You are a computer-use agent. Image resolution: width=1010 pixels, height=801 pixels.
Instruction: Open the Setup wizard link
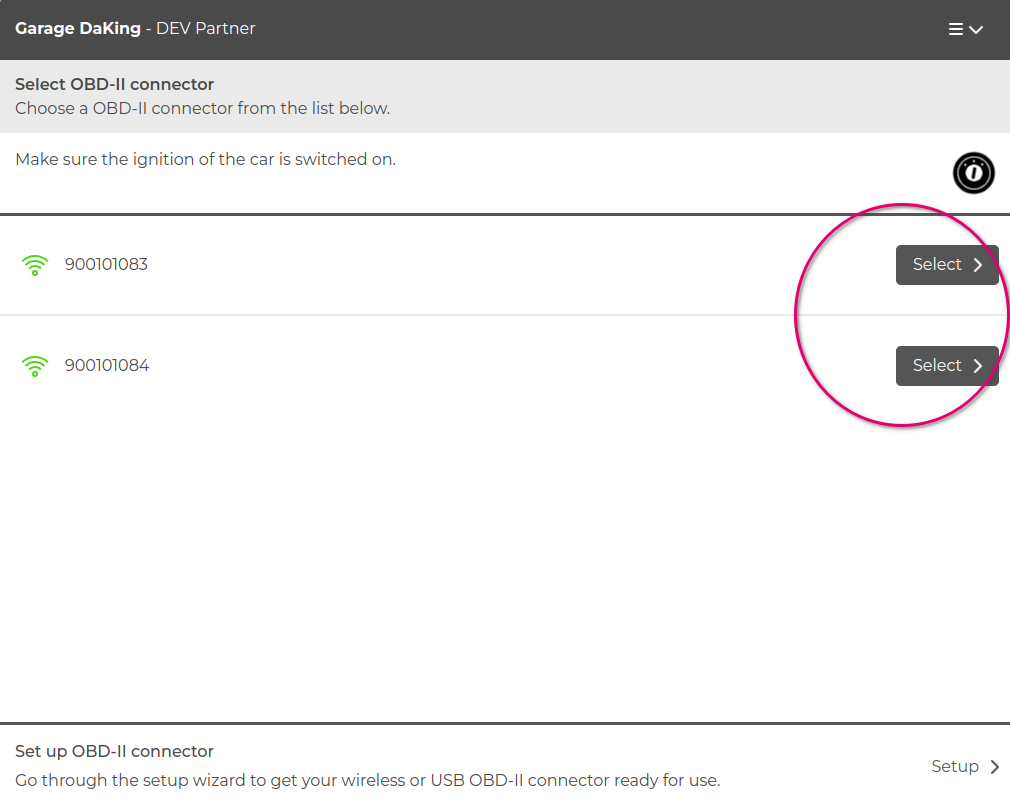(965, 766)
